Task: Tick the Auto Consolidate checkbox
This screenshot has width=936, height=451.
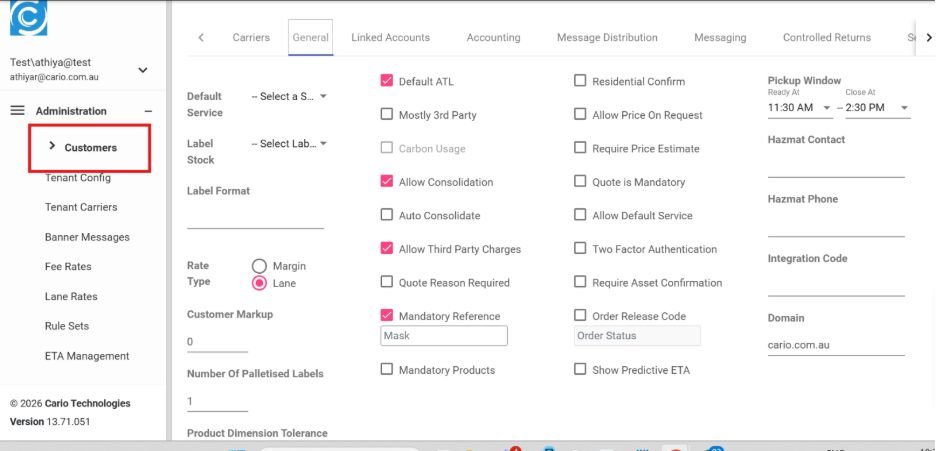Action: coord(387,215)
